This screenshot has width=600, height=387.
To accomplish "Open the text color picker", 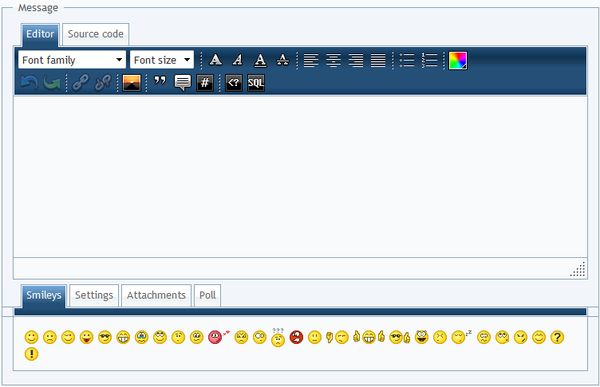I will (458, 60).
